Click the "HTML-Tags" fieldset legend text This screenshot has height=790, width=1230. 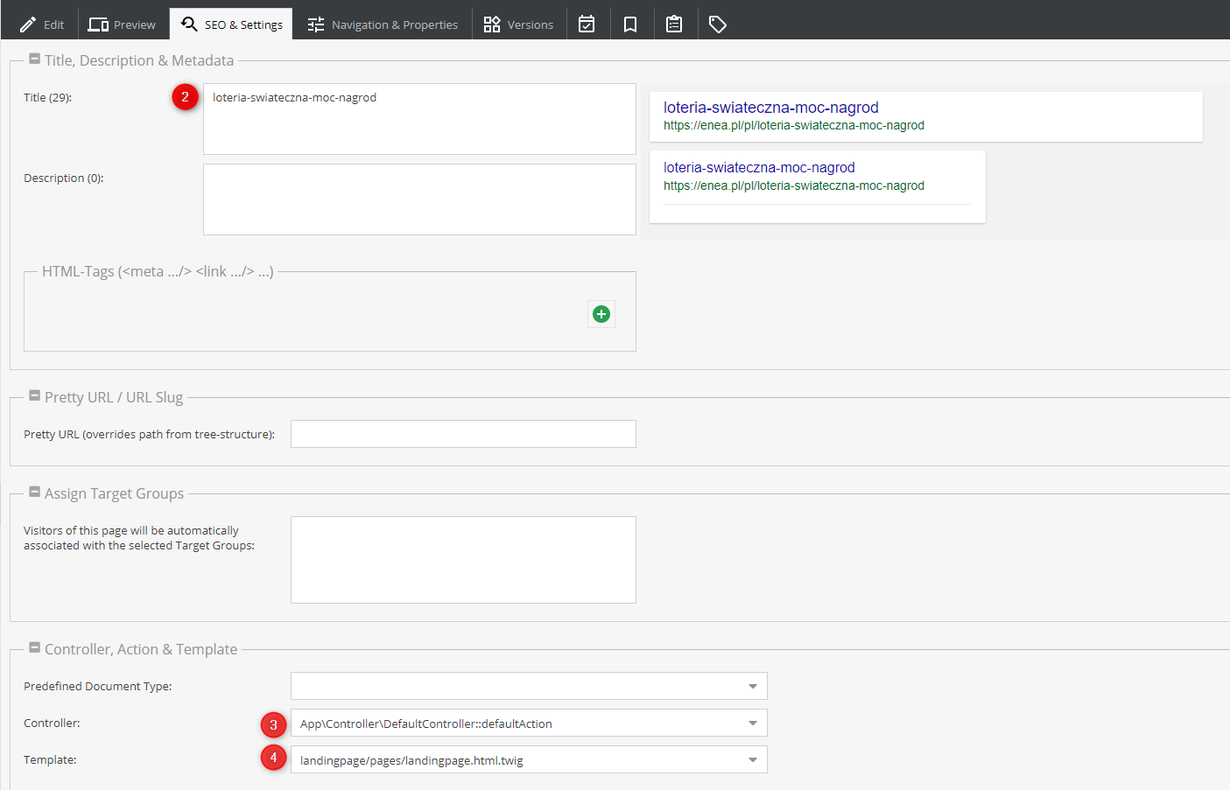click(x=158, y=271)
